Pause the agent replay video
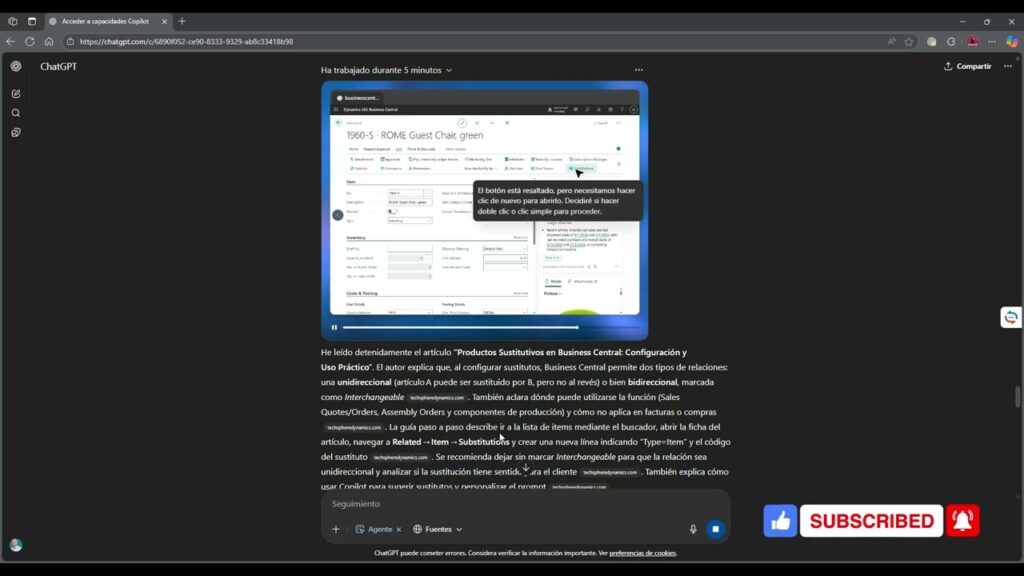 (334, 328)
